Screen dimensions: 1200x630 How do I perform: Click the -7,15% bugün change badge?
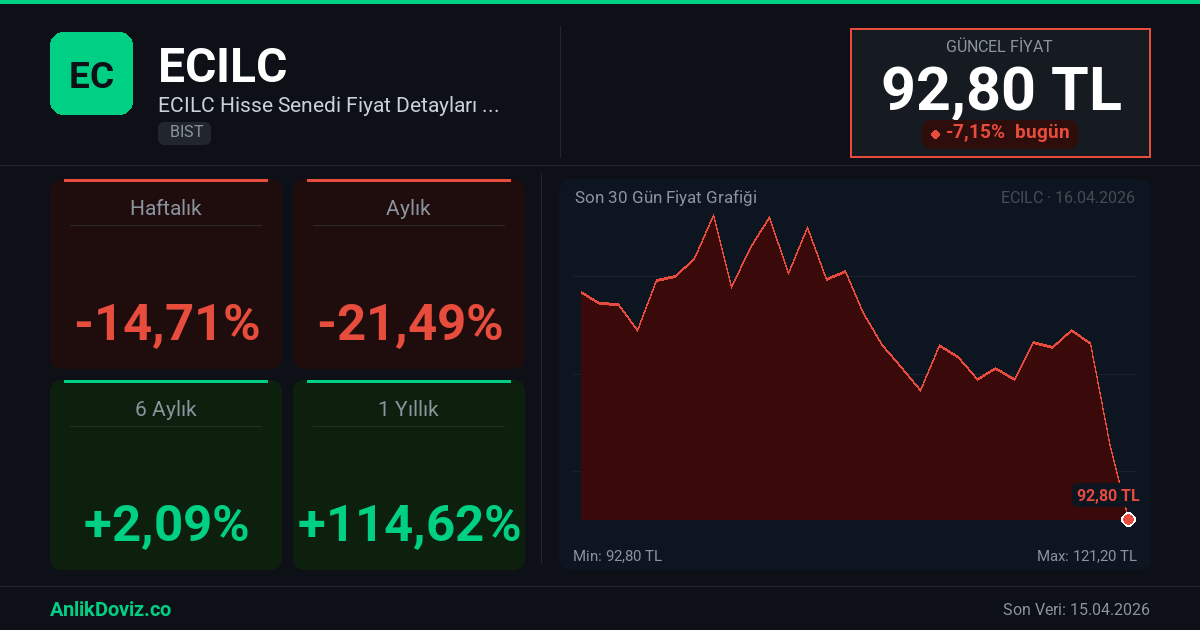[1000, 132]
